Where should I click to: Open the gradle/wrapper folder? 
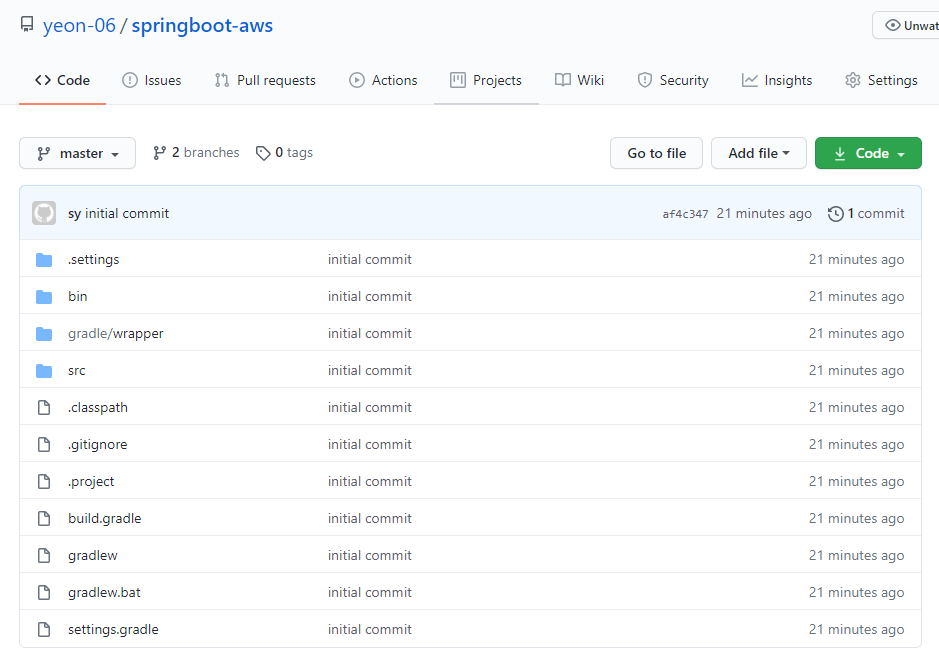tap(116, 334)
